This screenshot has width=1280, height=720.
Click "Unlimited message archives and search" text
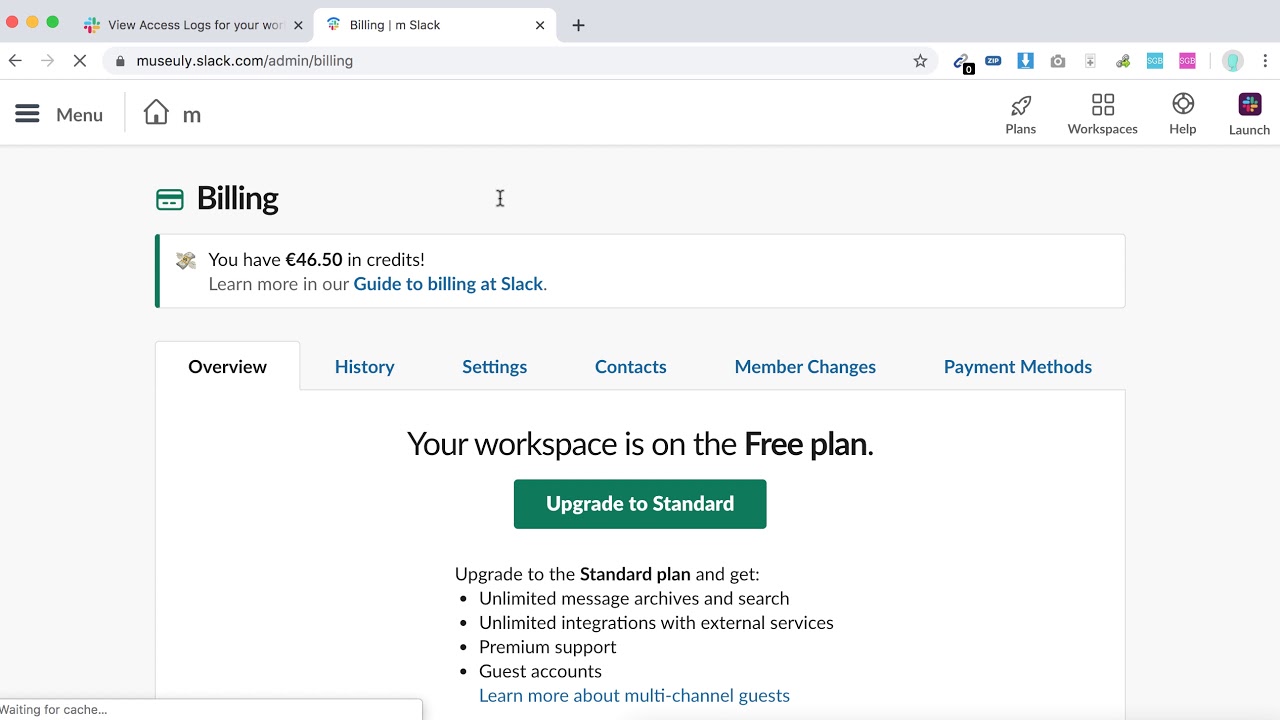pyautogui.click(x=634, y=598)
